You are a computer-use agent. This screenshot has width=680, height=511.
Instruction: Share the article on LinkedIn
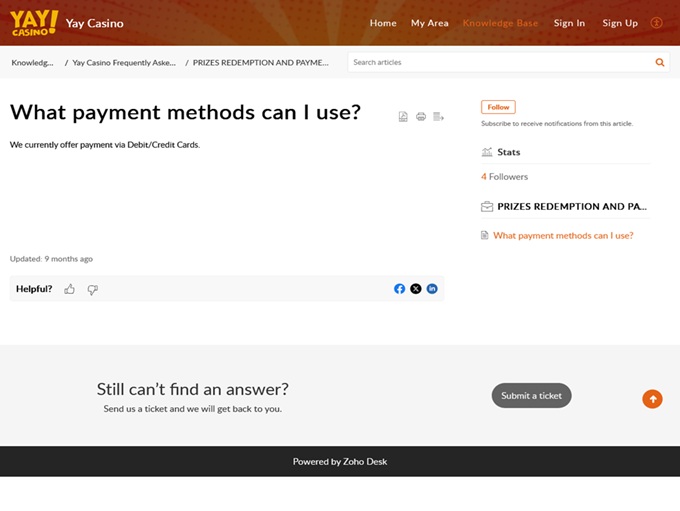tap(432, 289)
